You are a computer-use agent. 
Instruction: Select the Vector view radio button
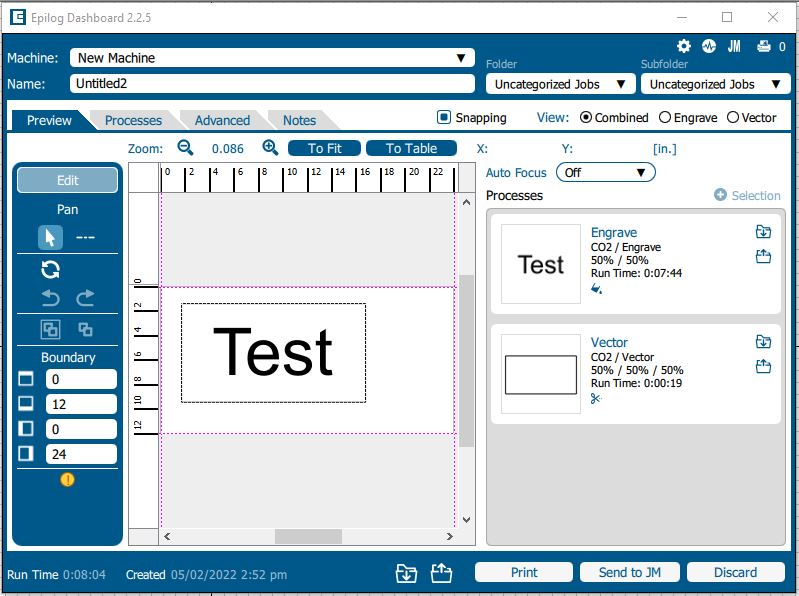tap(733, 118)
